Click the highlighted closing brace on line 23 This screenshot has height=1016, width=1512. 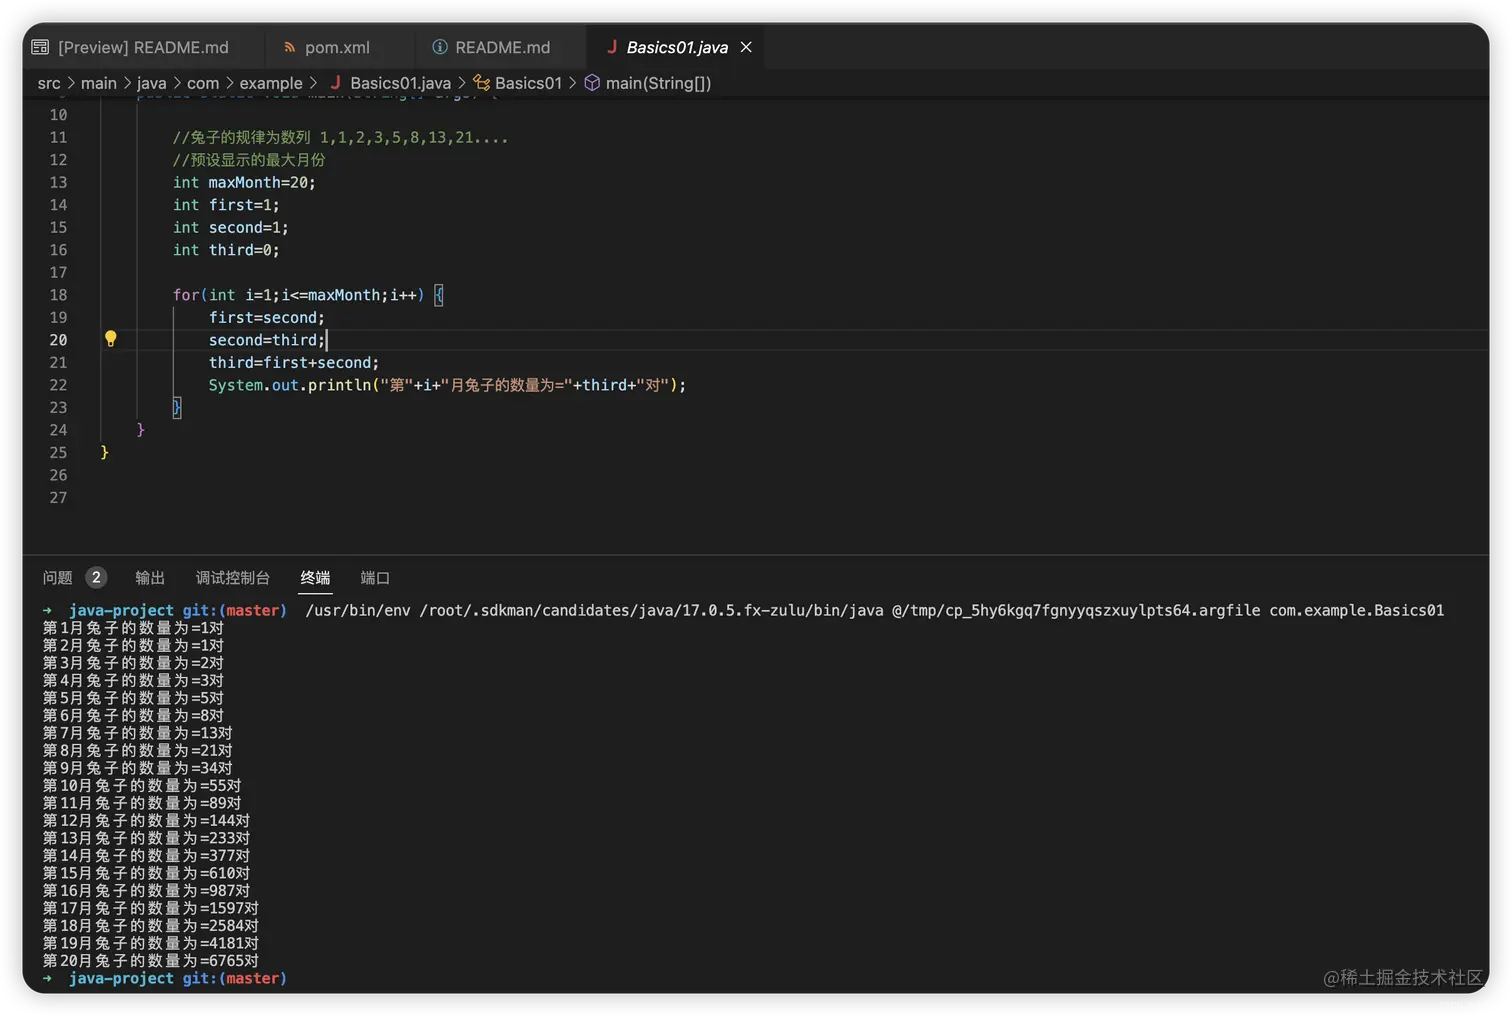pos(177,407)
